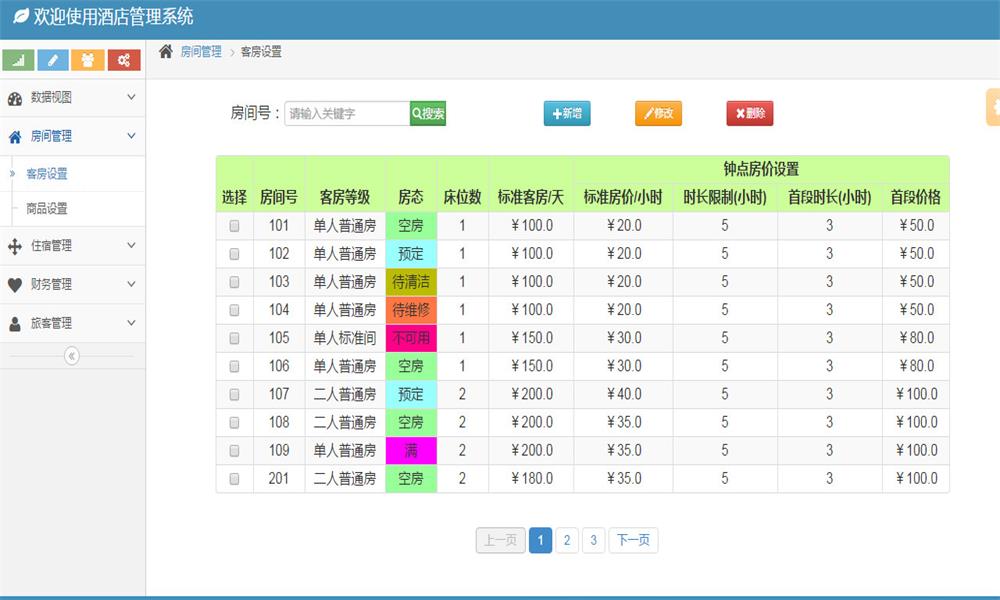Viewport: 1000px width, 600px height.
Task: Click 单人标准间 cell of room 105
Action: pyautogui.click(x=345, y=338)
